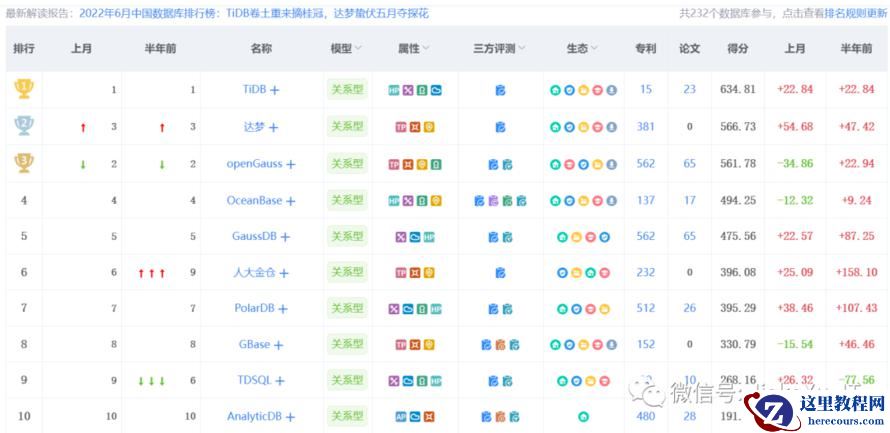The image size is (890, 433).
Task: Click the blue AP attribute icon in AnalyticDB row
Action: coord(401,417)
